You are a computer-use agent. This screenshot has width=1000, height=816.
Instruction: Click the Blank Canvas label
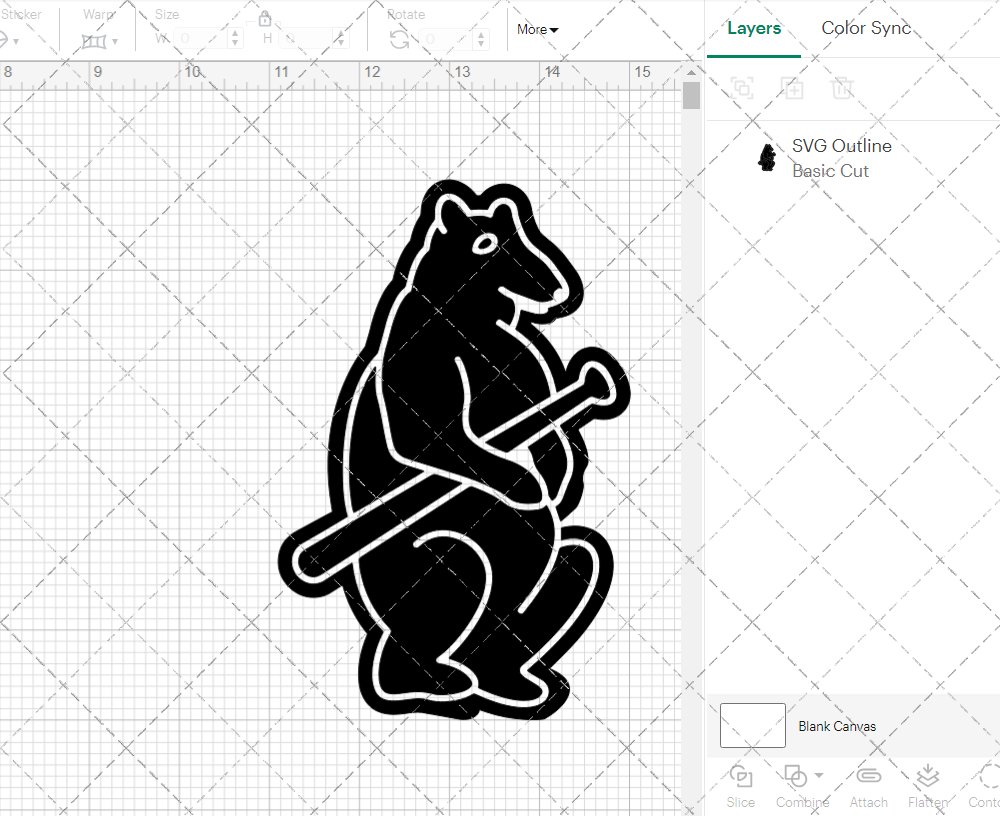(x=837, y=726)
